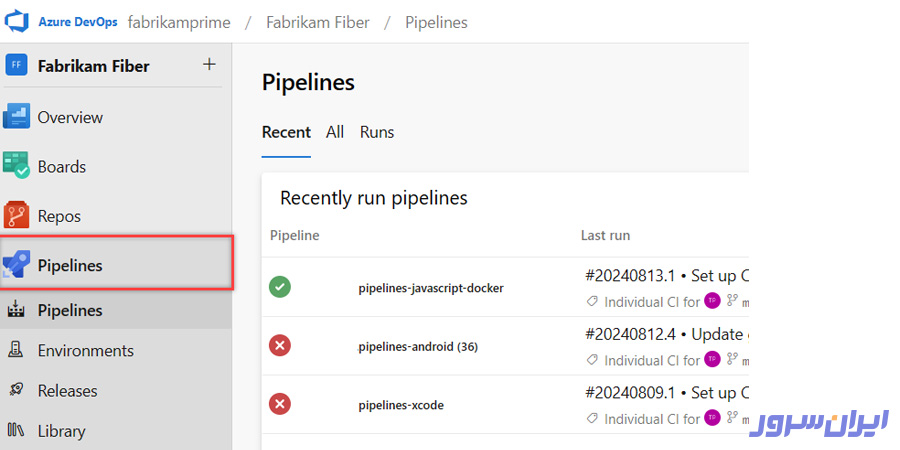Image resolution: width=900 pixels, height=450 pixels.
Task: Open Overview from the sidebar
Action: click(70, 118)
